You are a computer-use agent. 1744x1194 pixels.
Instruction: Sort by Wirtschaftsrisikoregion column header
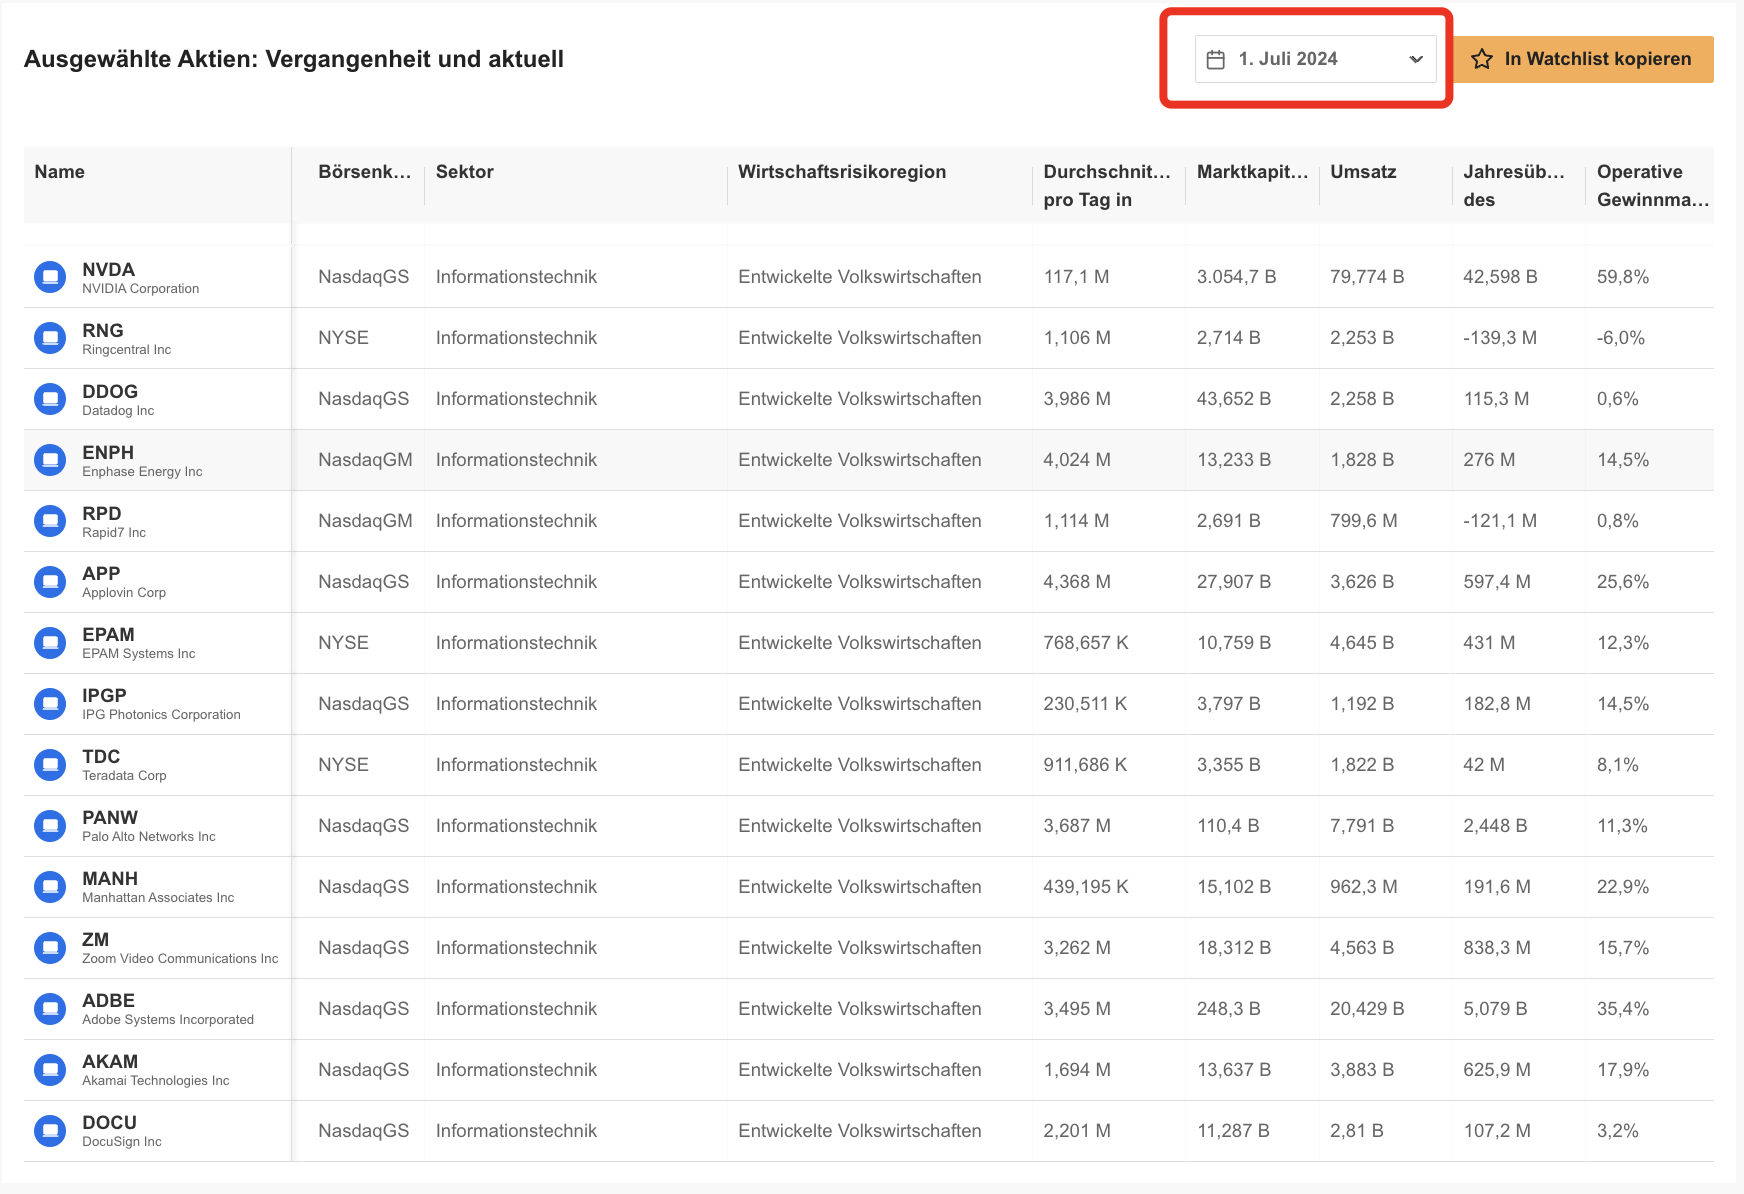[x=842, y=172]
